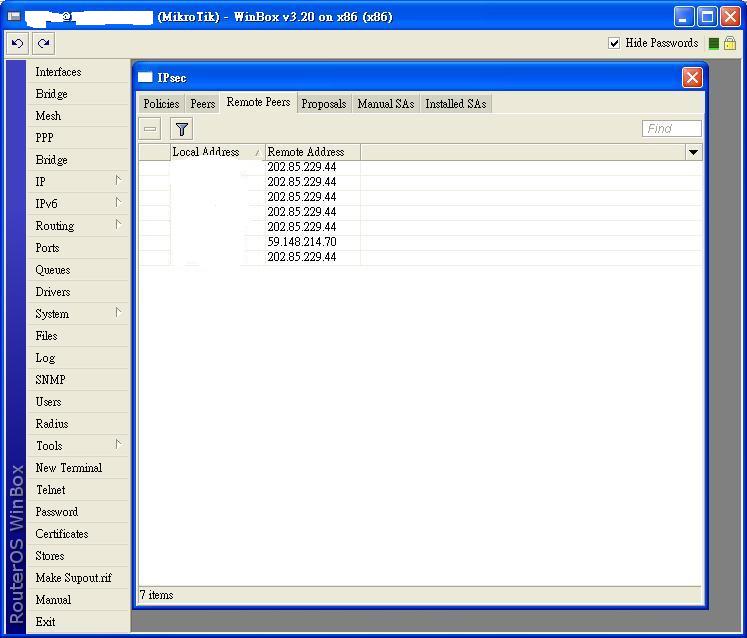Image resolution: width=747 pixels, height=638 pixels.
Task: Click Exit in the sidebar
Action: [78, 622]
